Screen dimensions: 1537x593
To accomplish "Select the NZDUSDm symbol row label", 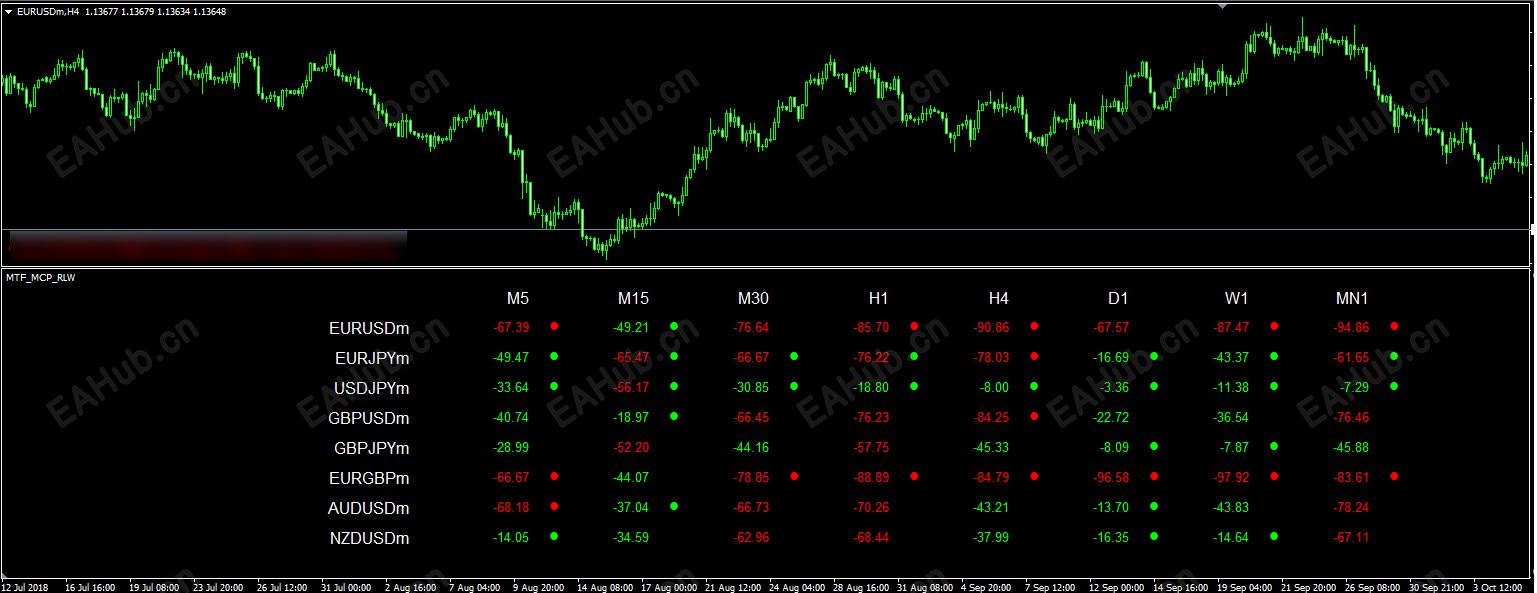I will click(369, 538).
